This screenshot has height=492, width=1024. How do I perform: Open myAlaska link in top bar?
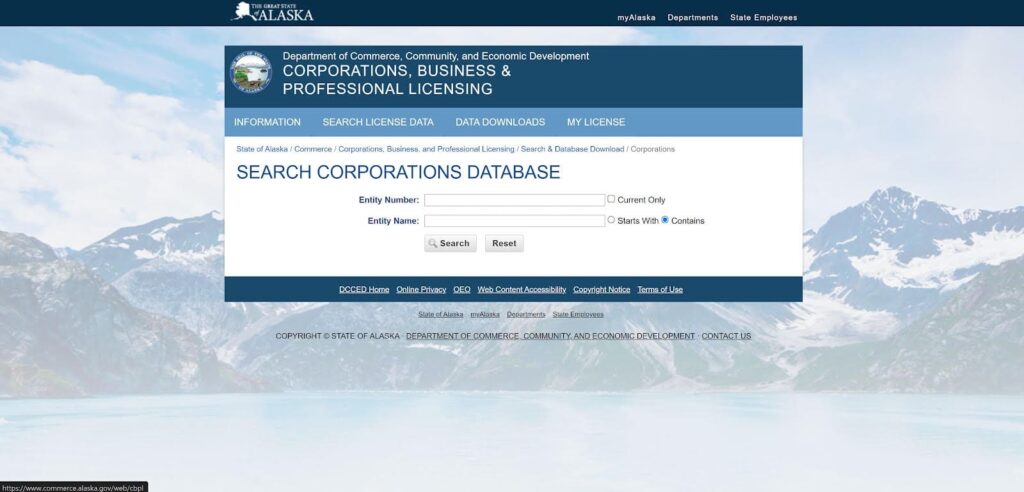[x=636, y=17]
